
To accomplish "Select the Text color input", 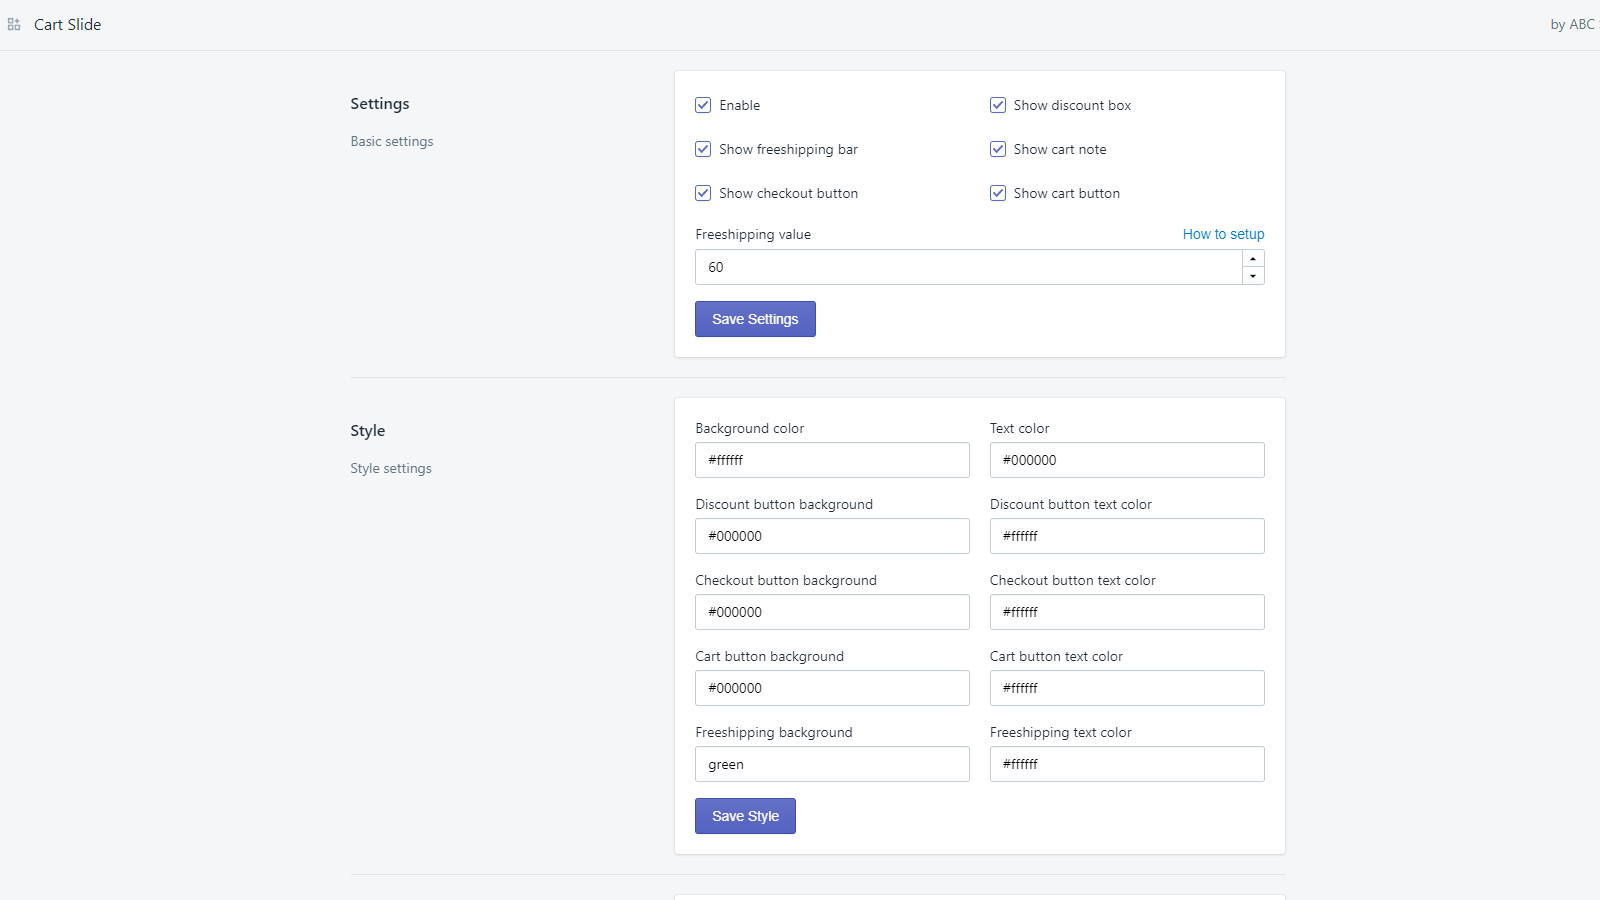I will [x=1127, y=460].
